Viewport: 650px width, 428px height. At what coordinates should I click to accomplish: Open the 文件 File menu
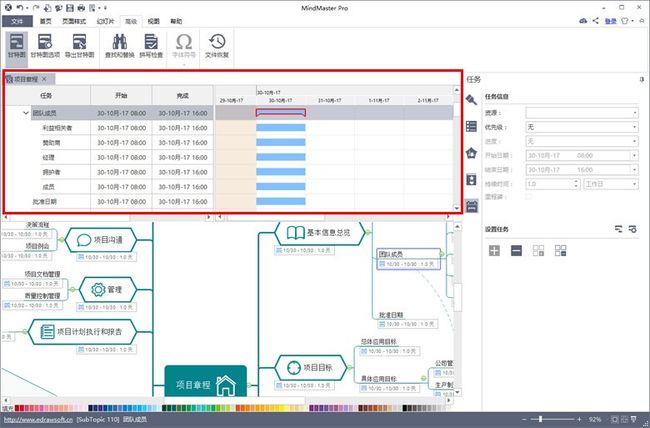pyautogui.click(x=17, y=21)
